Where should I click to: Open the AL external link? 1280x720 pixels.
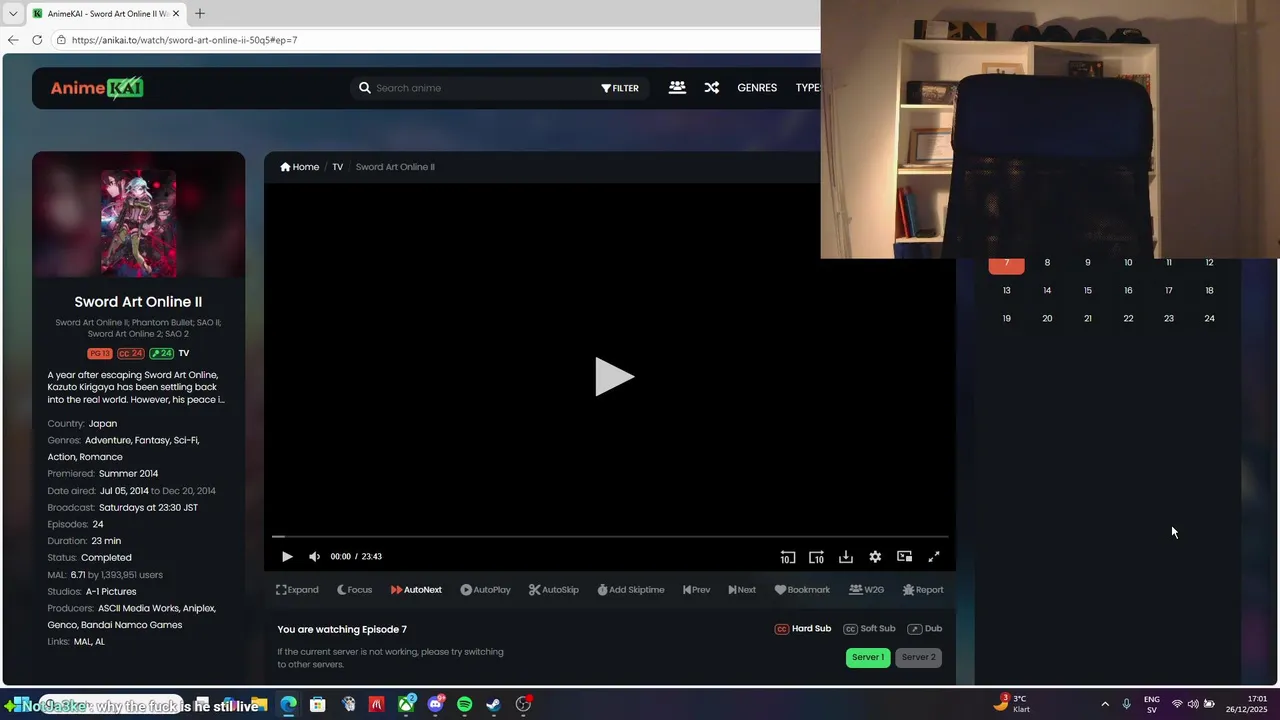point(100,642)
